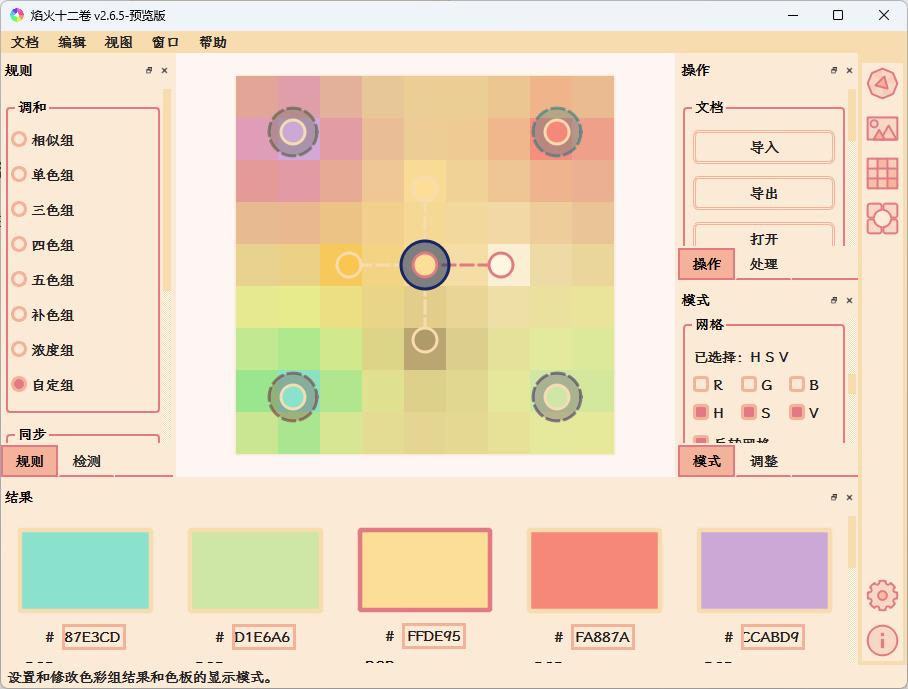The height and width of the screenshot is (689, 908).
Task: Select the color depot icon in sidebar
Action: pyautogui.click(x=881, y=218)
